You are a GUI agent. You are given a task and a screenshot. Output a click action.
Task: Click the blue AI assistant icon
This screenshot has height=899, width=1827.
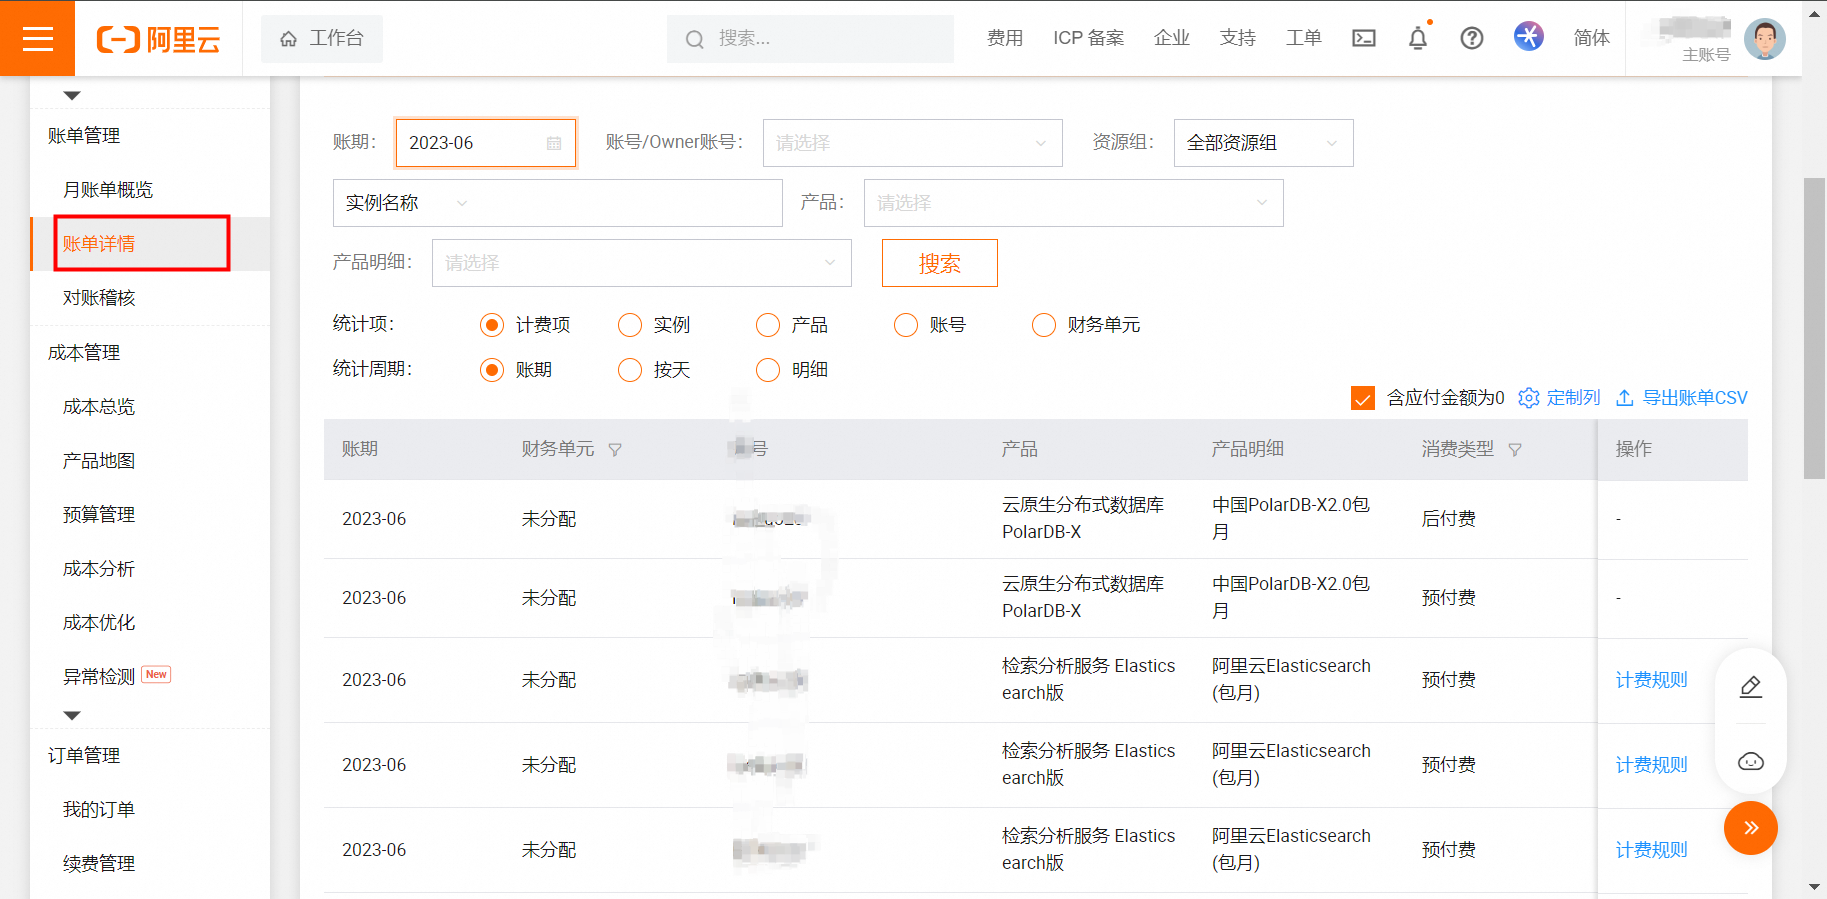pyautogui.click(x=1528, y=37)
